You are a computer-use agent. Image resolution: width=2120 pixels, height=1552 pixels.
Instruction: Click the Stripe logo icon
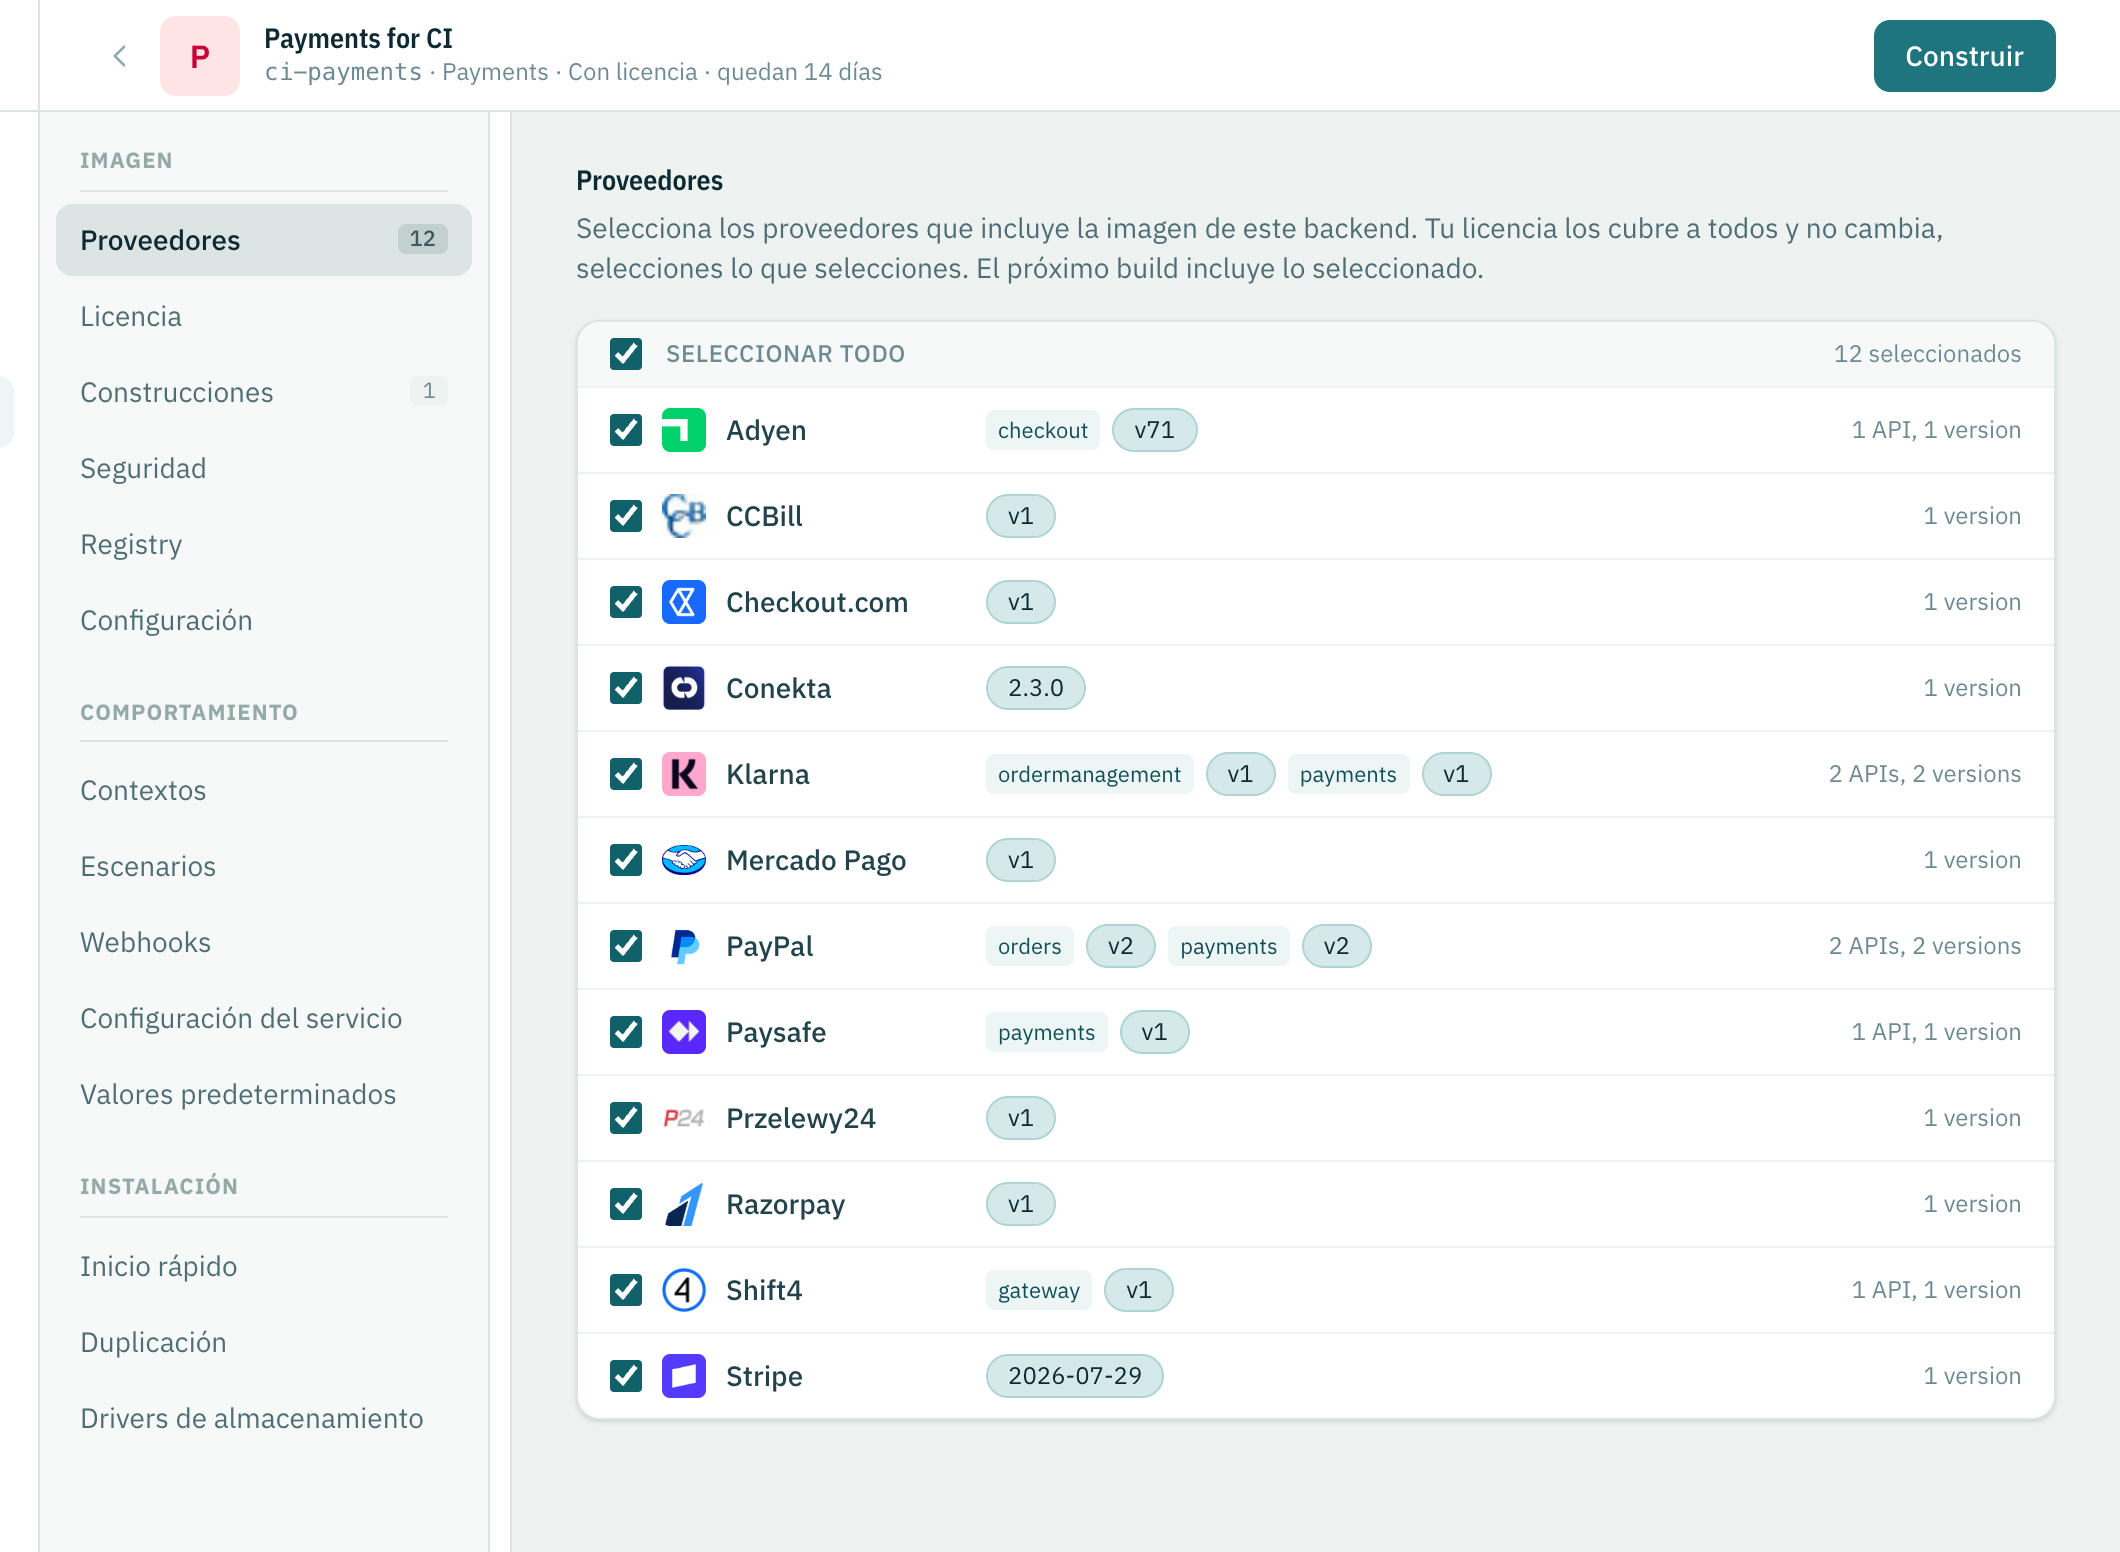click(684, 1376)
